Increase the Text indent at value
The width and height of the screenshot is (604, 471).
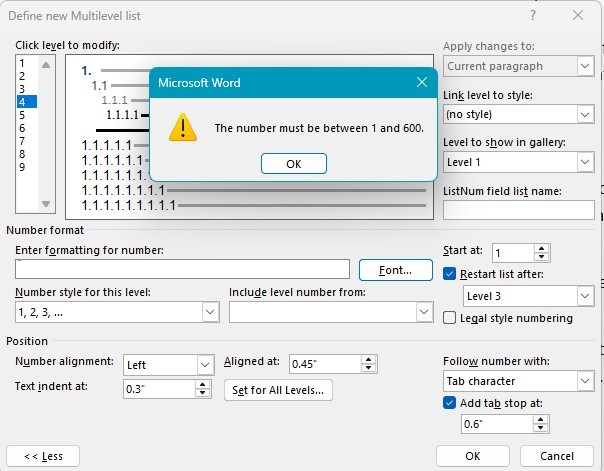click(203, 385)
